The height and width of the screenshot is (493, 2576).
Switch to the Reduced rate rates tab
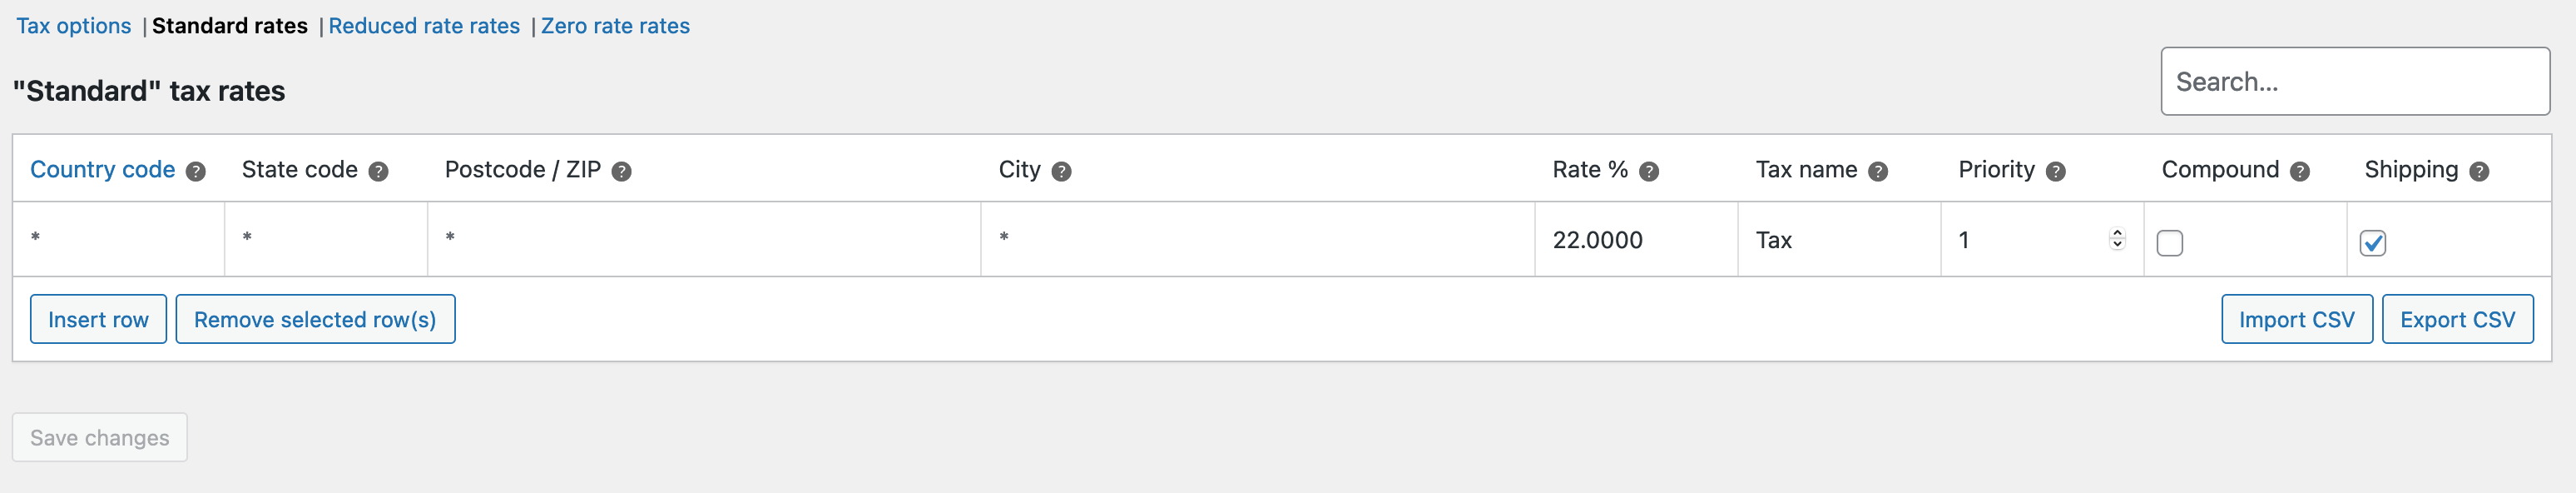click(x=427, y=25)
